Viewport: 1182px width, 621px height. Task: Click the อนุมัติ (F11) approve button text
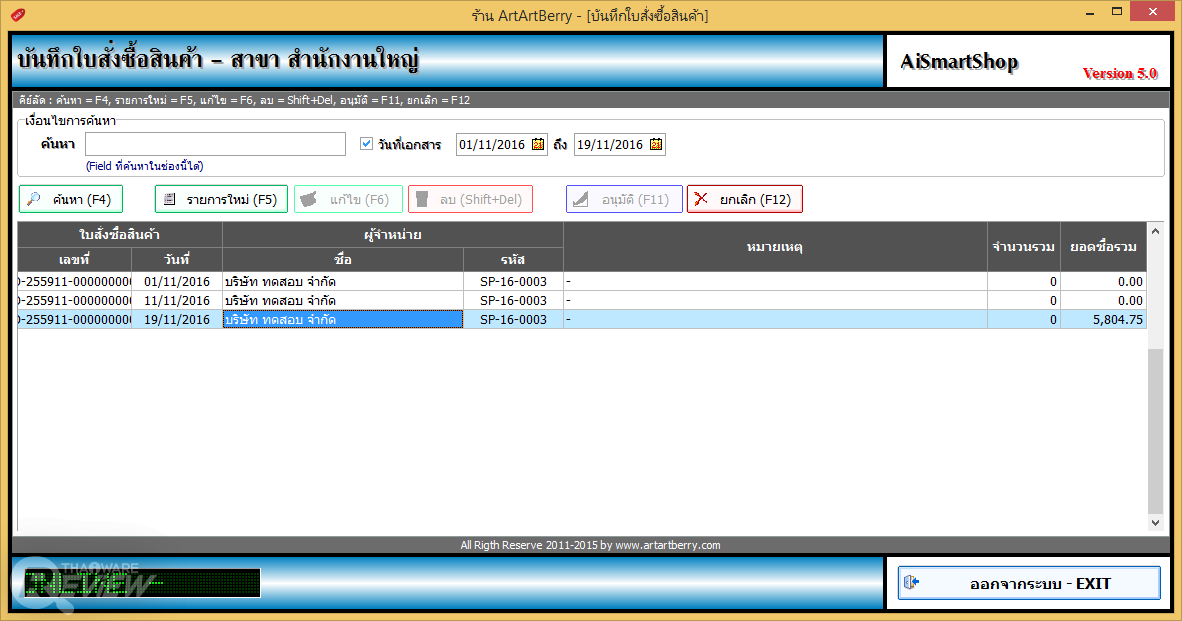635,200
